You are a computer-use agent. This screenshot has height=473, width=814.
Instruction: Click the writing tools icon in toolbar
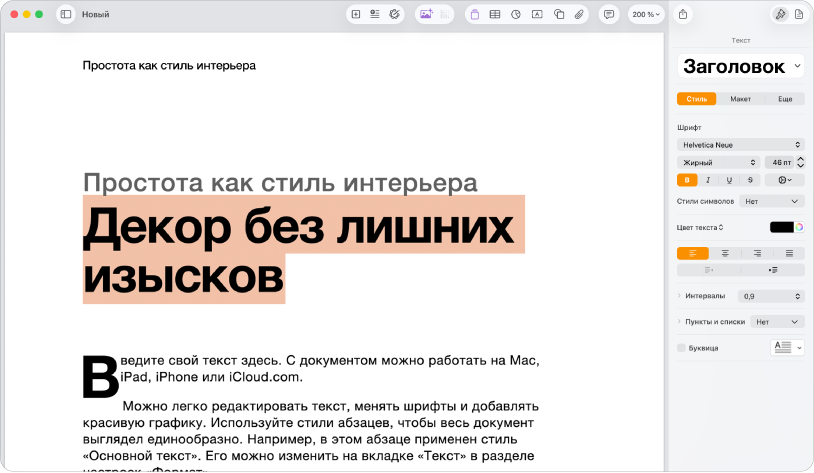(395, 15)
